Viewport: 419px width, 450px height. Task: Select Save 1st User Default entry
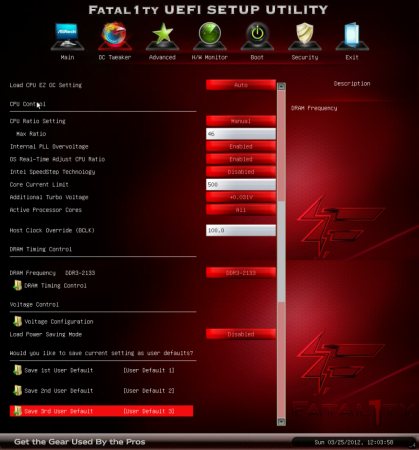coord(101,370)
